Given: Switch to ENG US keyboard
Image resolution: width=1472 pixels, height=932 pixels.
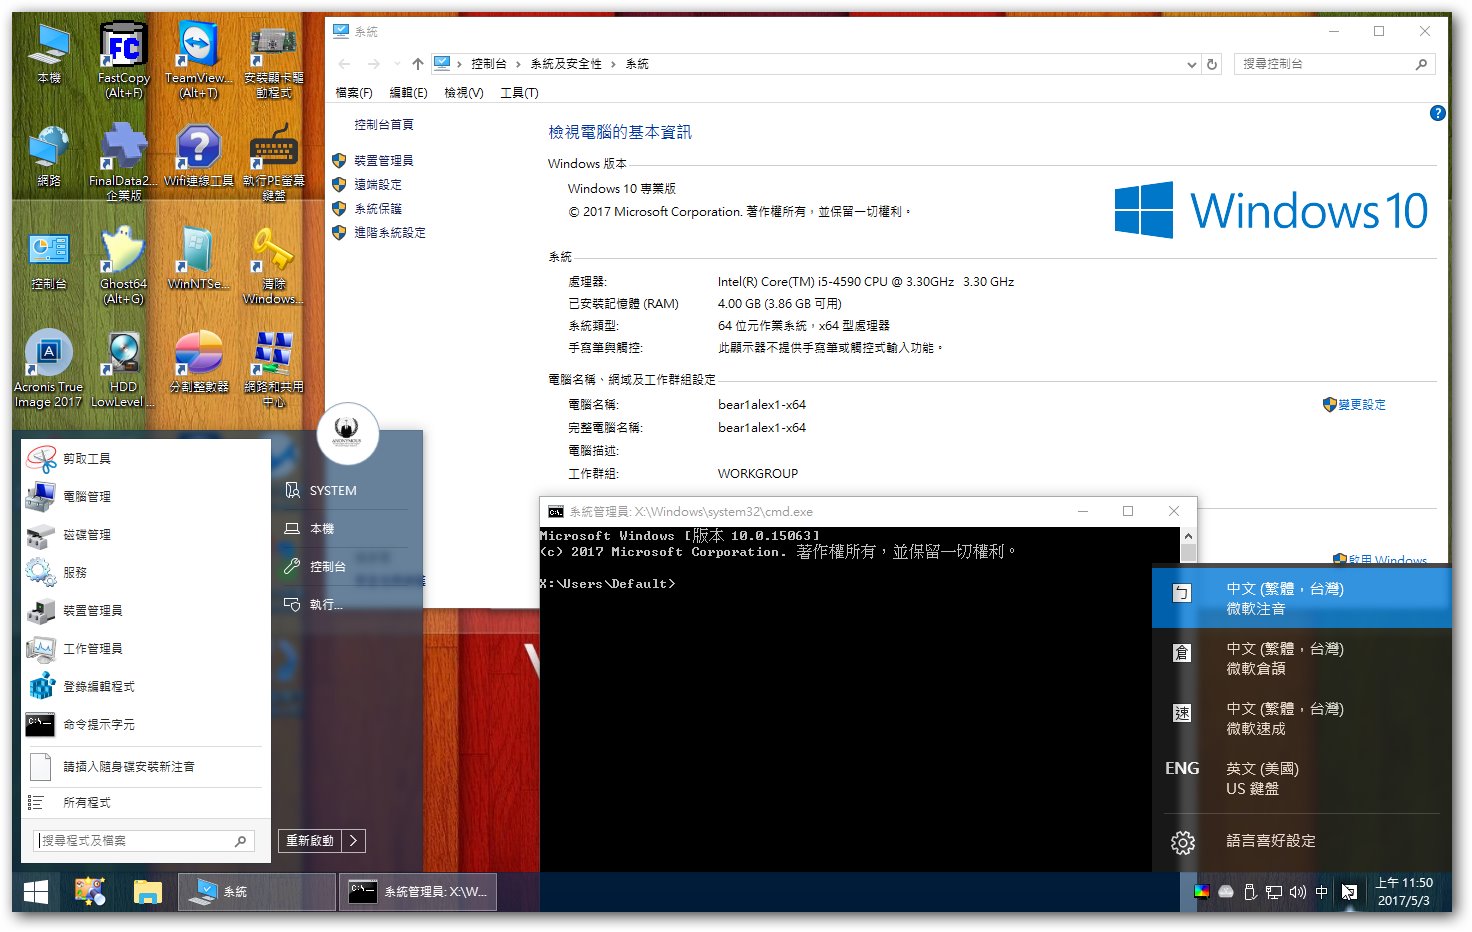Looking at the screenshot, I should (1302, 779).
